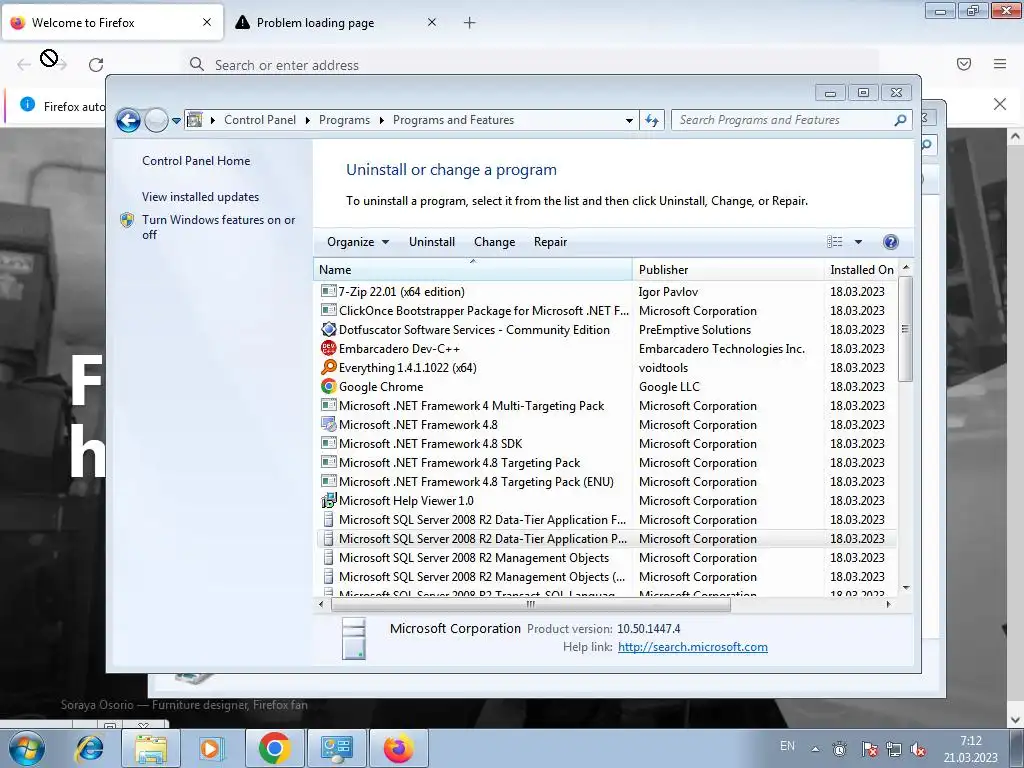
Task: Click PreEmptive Solutions publisher cell
Action: click(695, 330)
